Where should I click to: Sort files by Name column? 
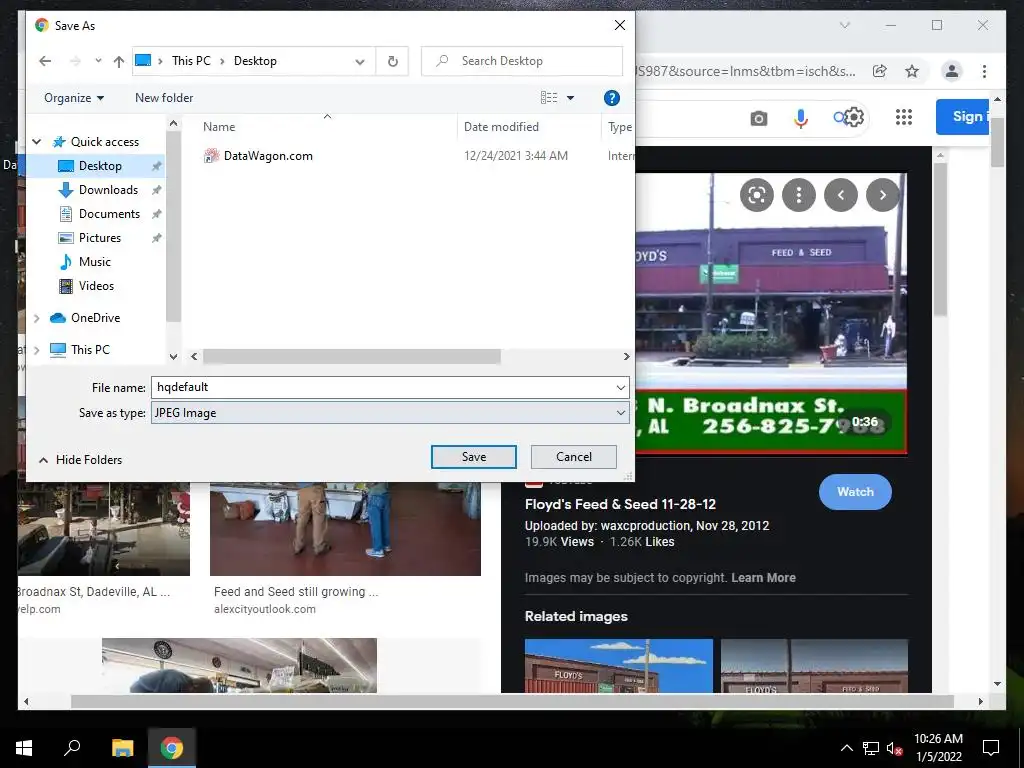click(x=219, y=127)
